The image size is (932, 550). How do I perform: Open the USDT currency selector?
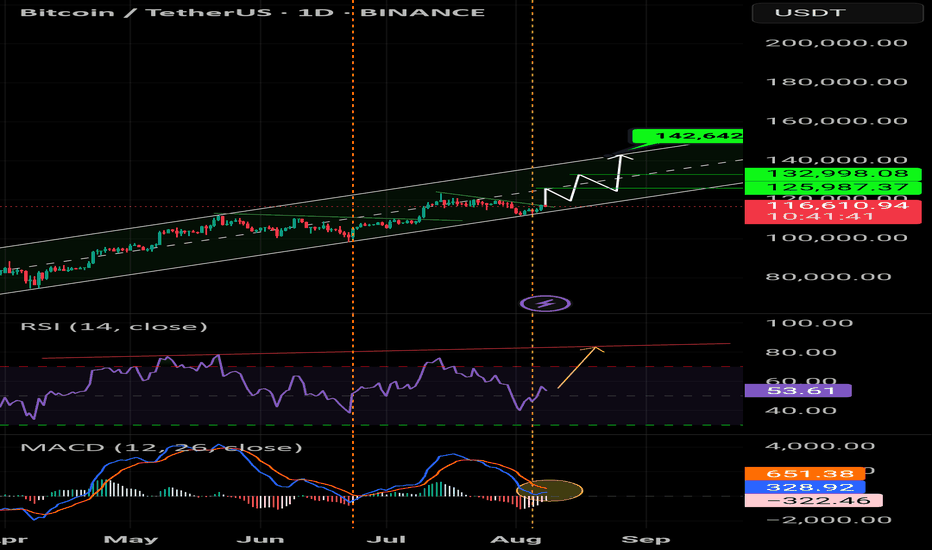837,12
